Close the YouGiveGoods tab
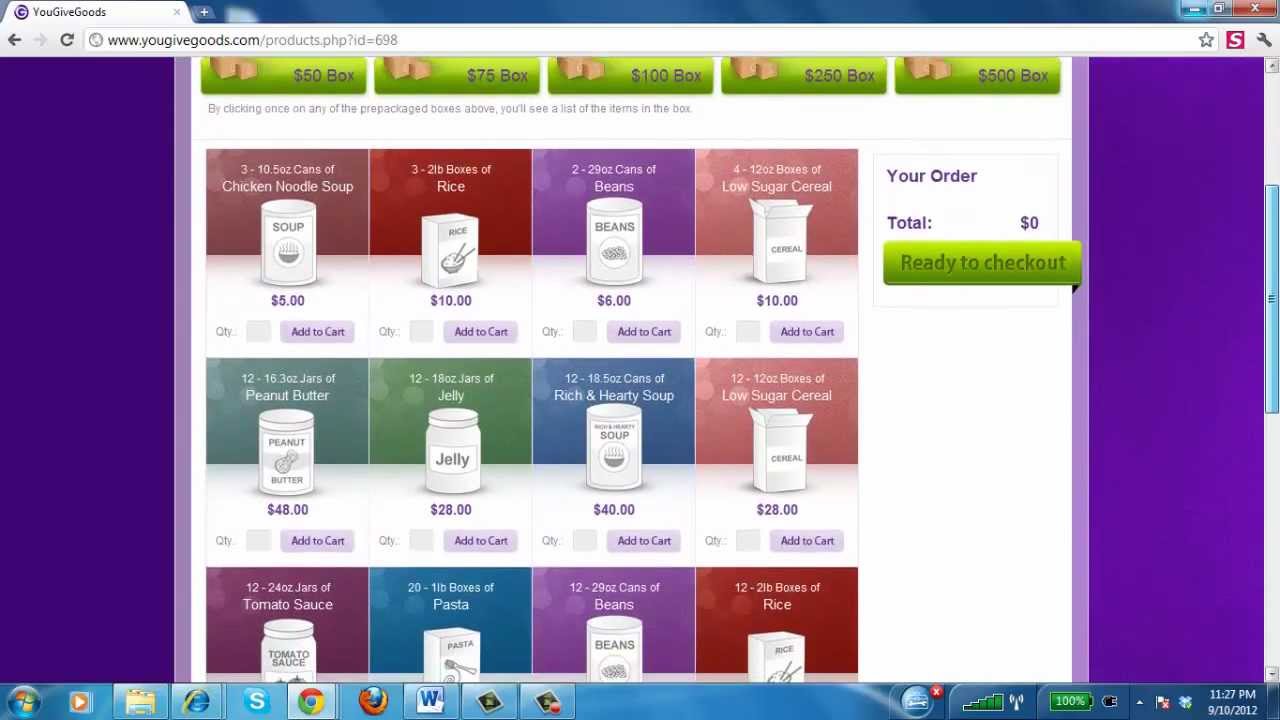This screenshot has height=720, width=1280. coord(177,12)
